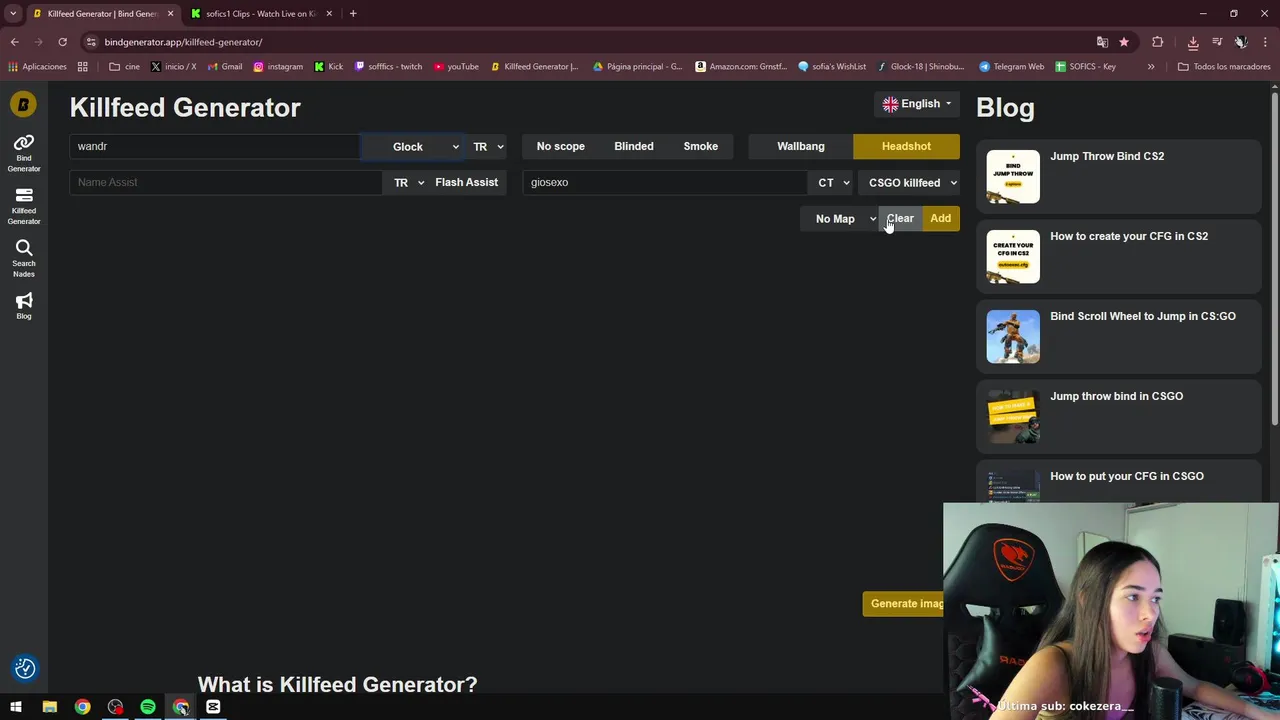The width and height of the screenshot is (1280, 720).
Task: Open Jump throw bind in CSGO article
Action: click(x=1119, y=416)
